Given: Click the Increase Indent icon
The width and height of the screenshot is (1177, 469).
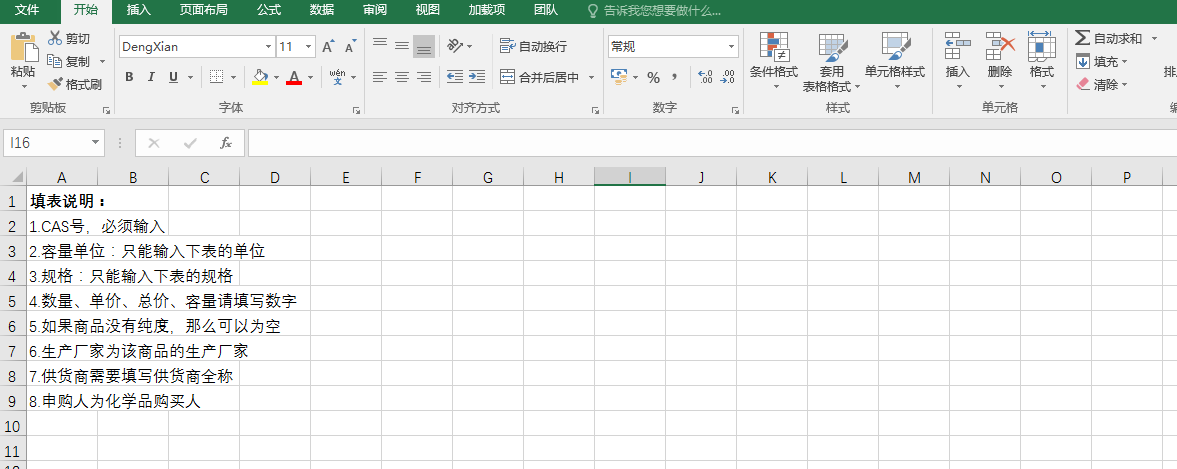Looking at the screenshot, I should coord(477,77).
